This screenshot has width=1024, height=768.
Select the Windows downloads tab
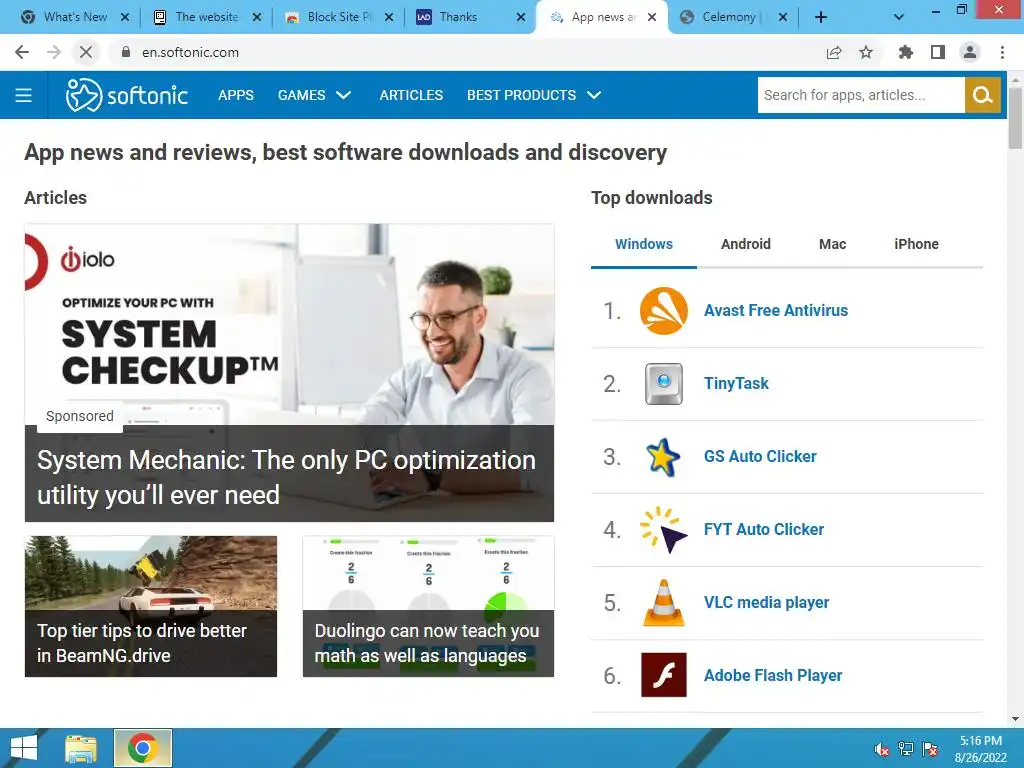coord(644,244)
